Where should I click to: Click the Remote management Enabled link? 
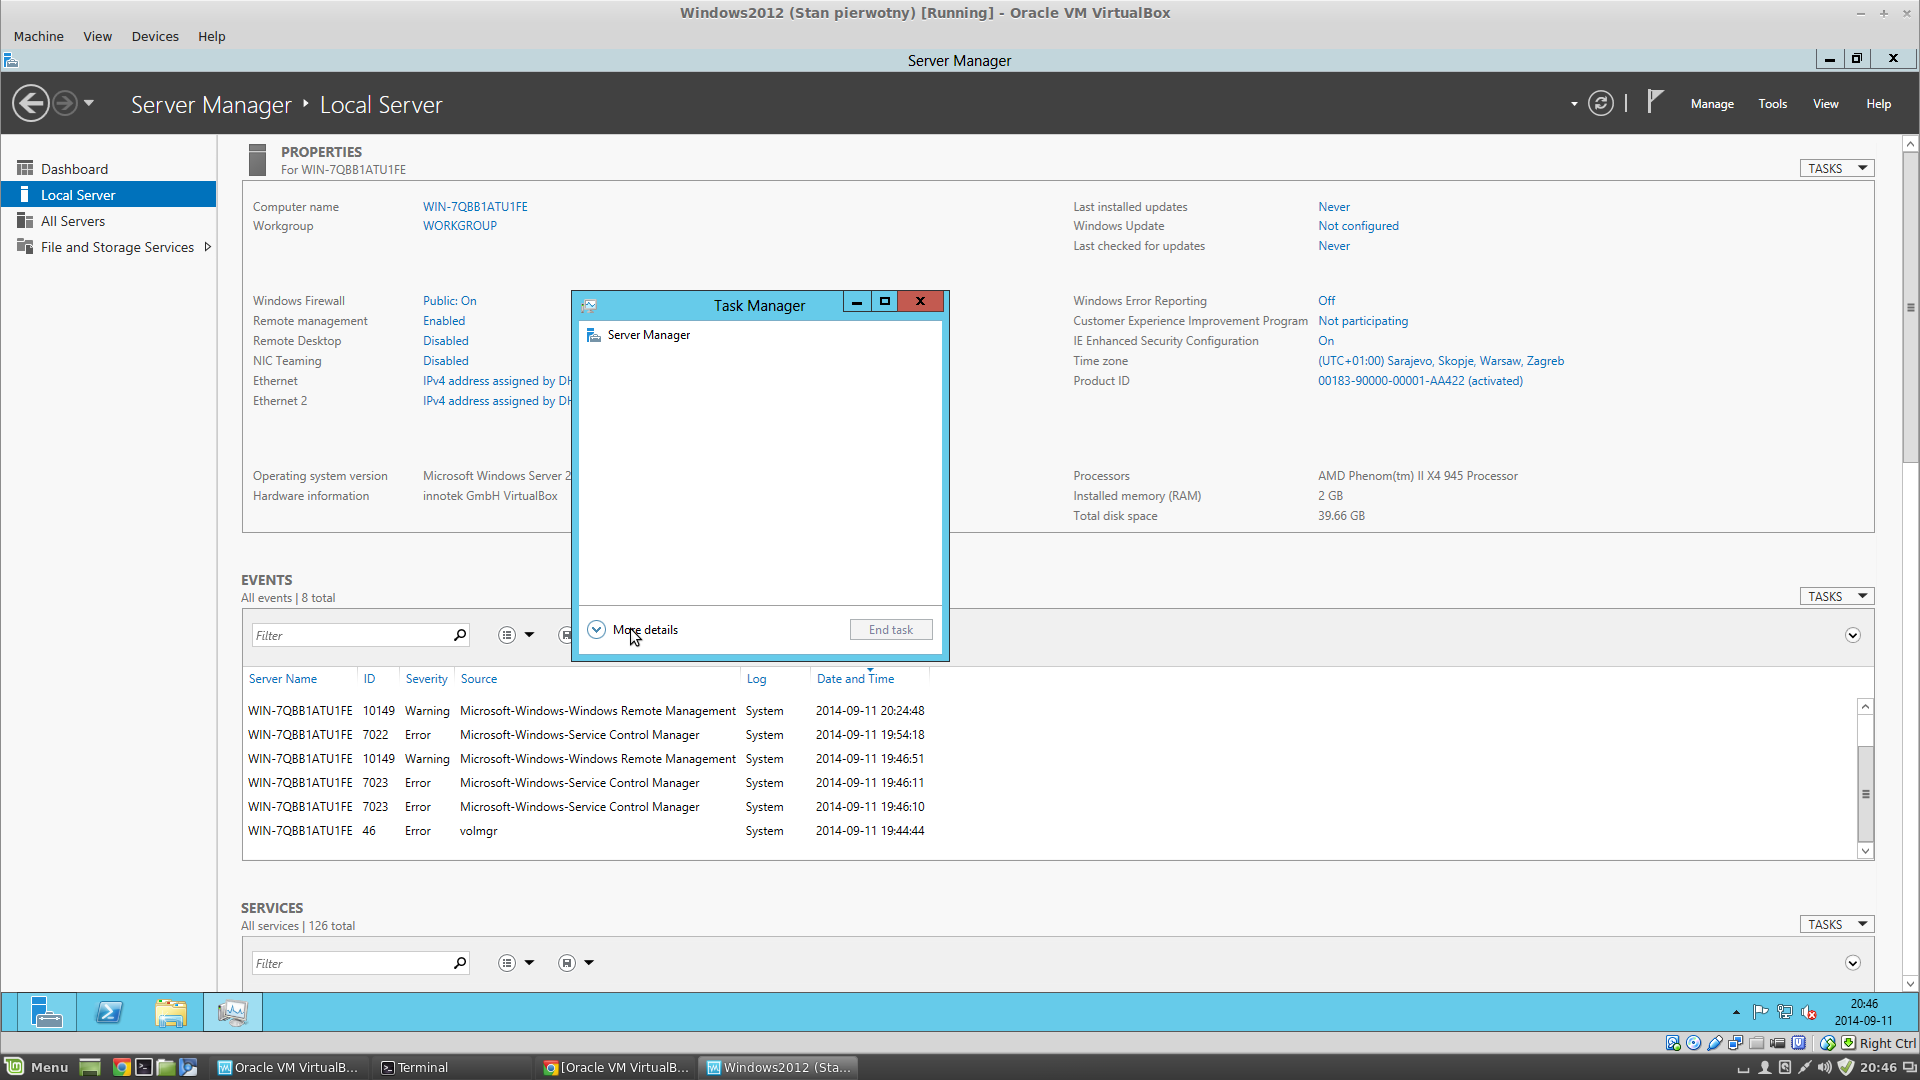[444, 321]
